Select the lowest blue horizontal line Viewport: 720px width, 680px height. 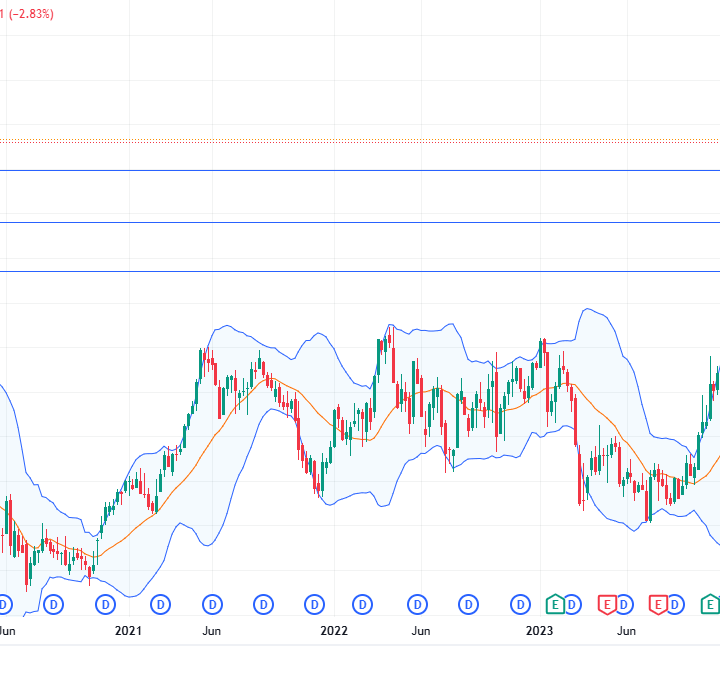point(360,271)
